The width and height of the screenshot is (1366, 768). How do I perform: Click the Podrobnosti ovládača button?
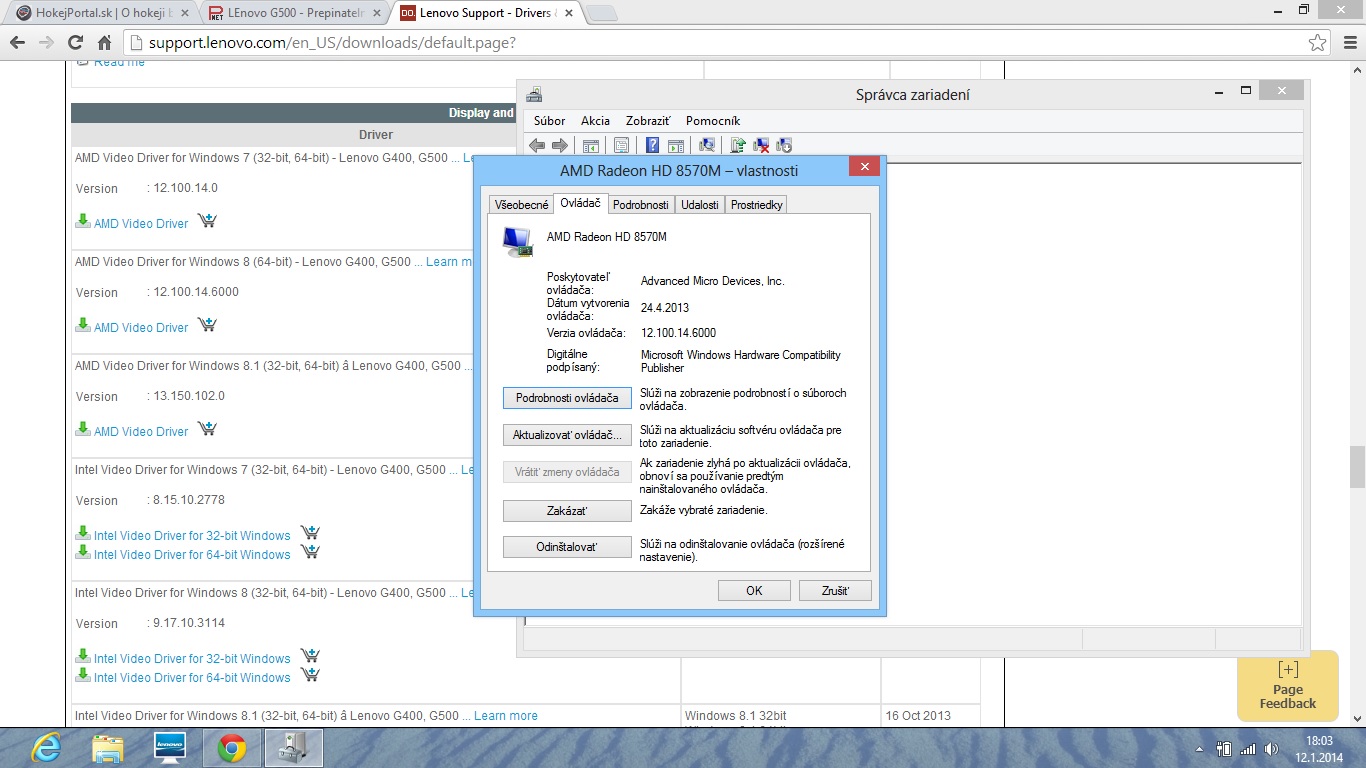pos(567,398)
